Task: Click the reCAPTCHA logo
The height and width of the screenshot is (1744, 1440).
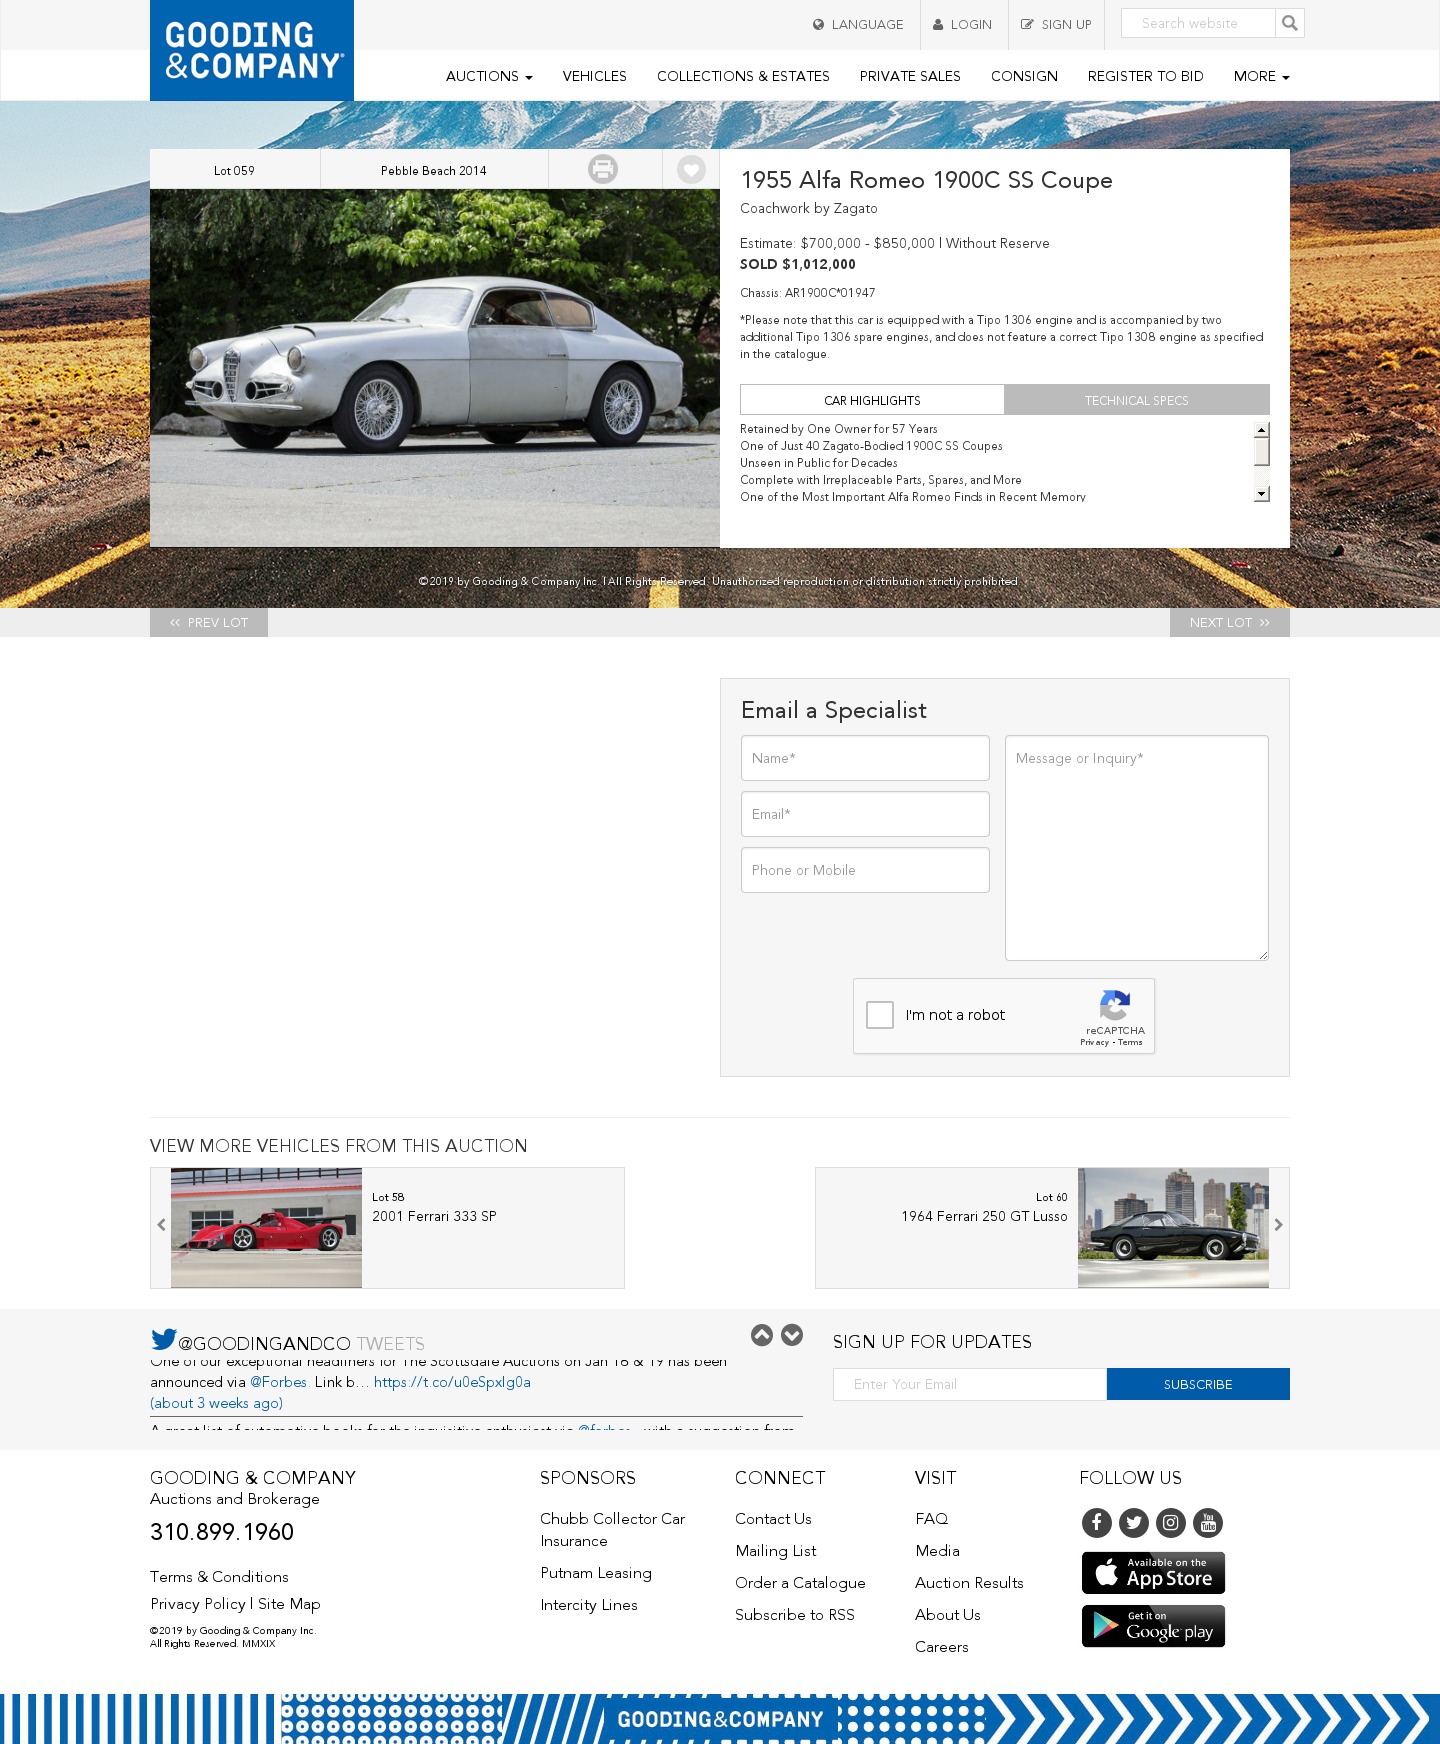Action: click(x=1115, y=1005)
